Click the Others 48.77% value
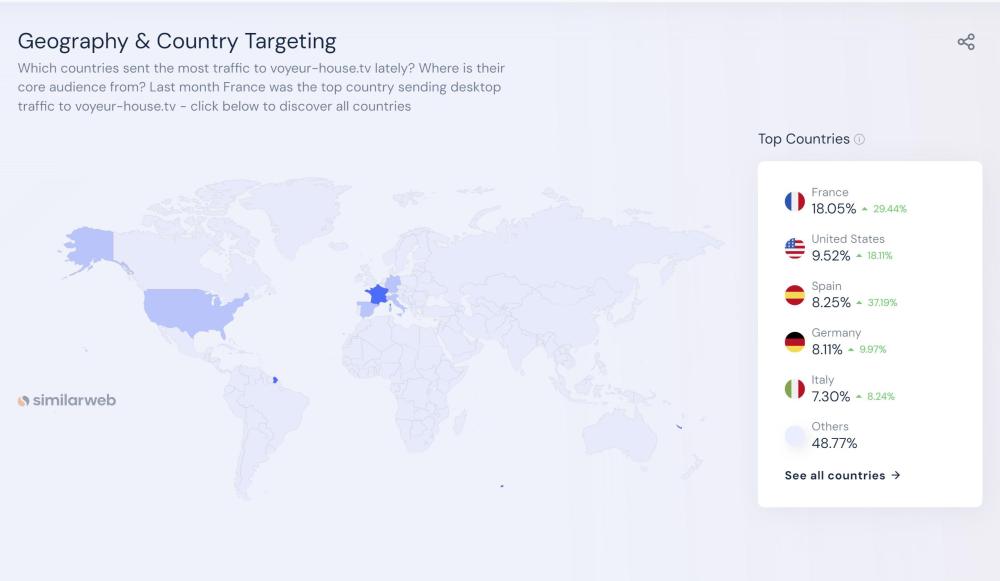The width and height of the screenshot is (1000, 581). (834, 443)
